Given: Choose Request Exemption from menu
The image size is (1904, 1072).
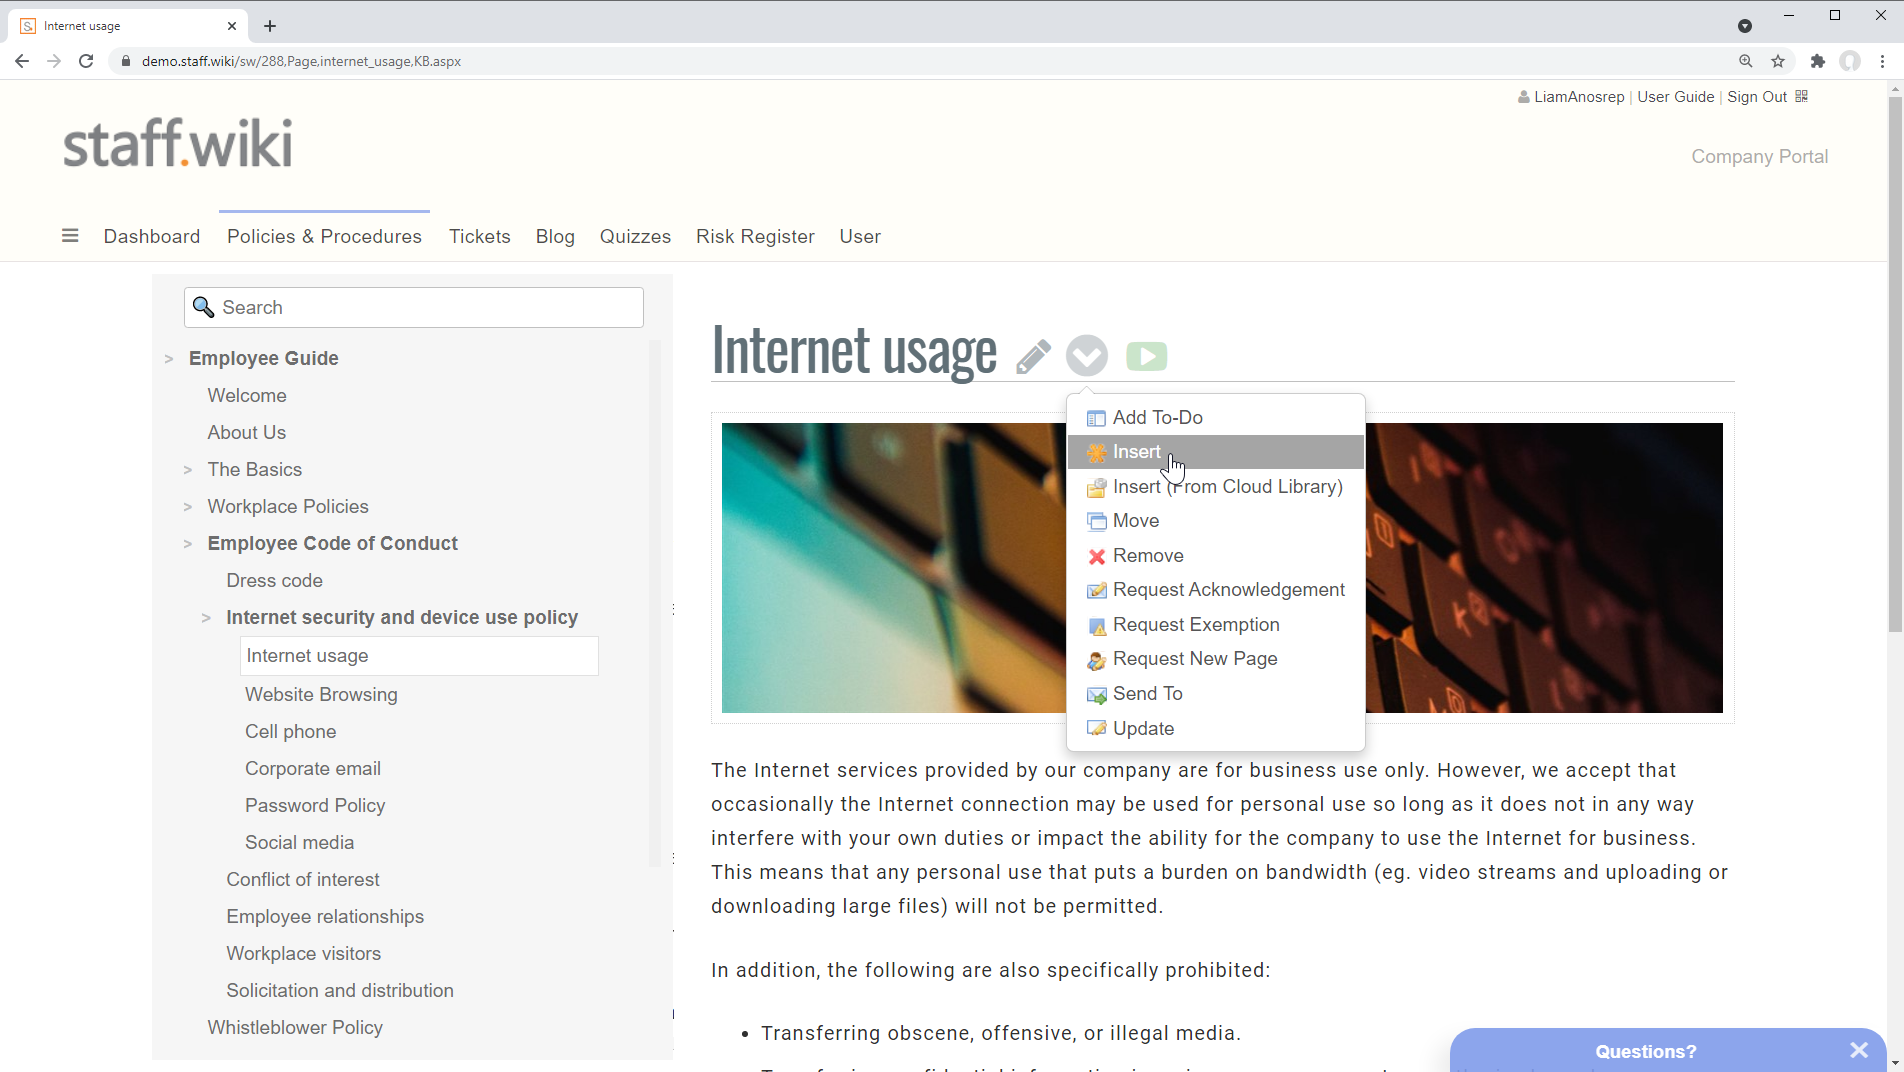Looking at the screenshot, I should coord(1216,625).
